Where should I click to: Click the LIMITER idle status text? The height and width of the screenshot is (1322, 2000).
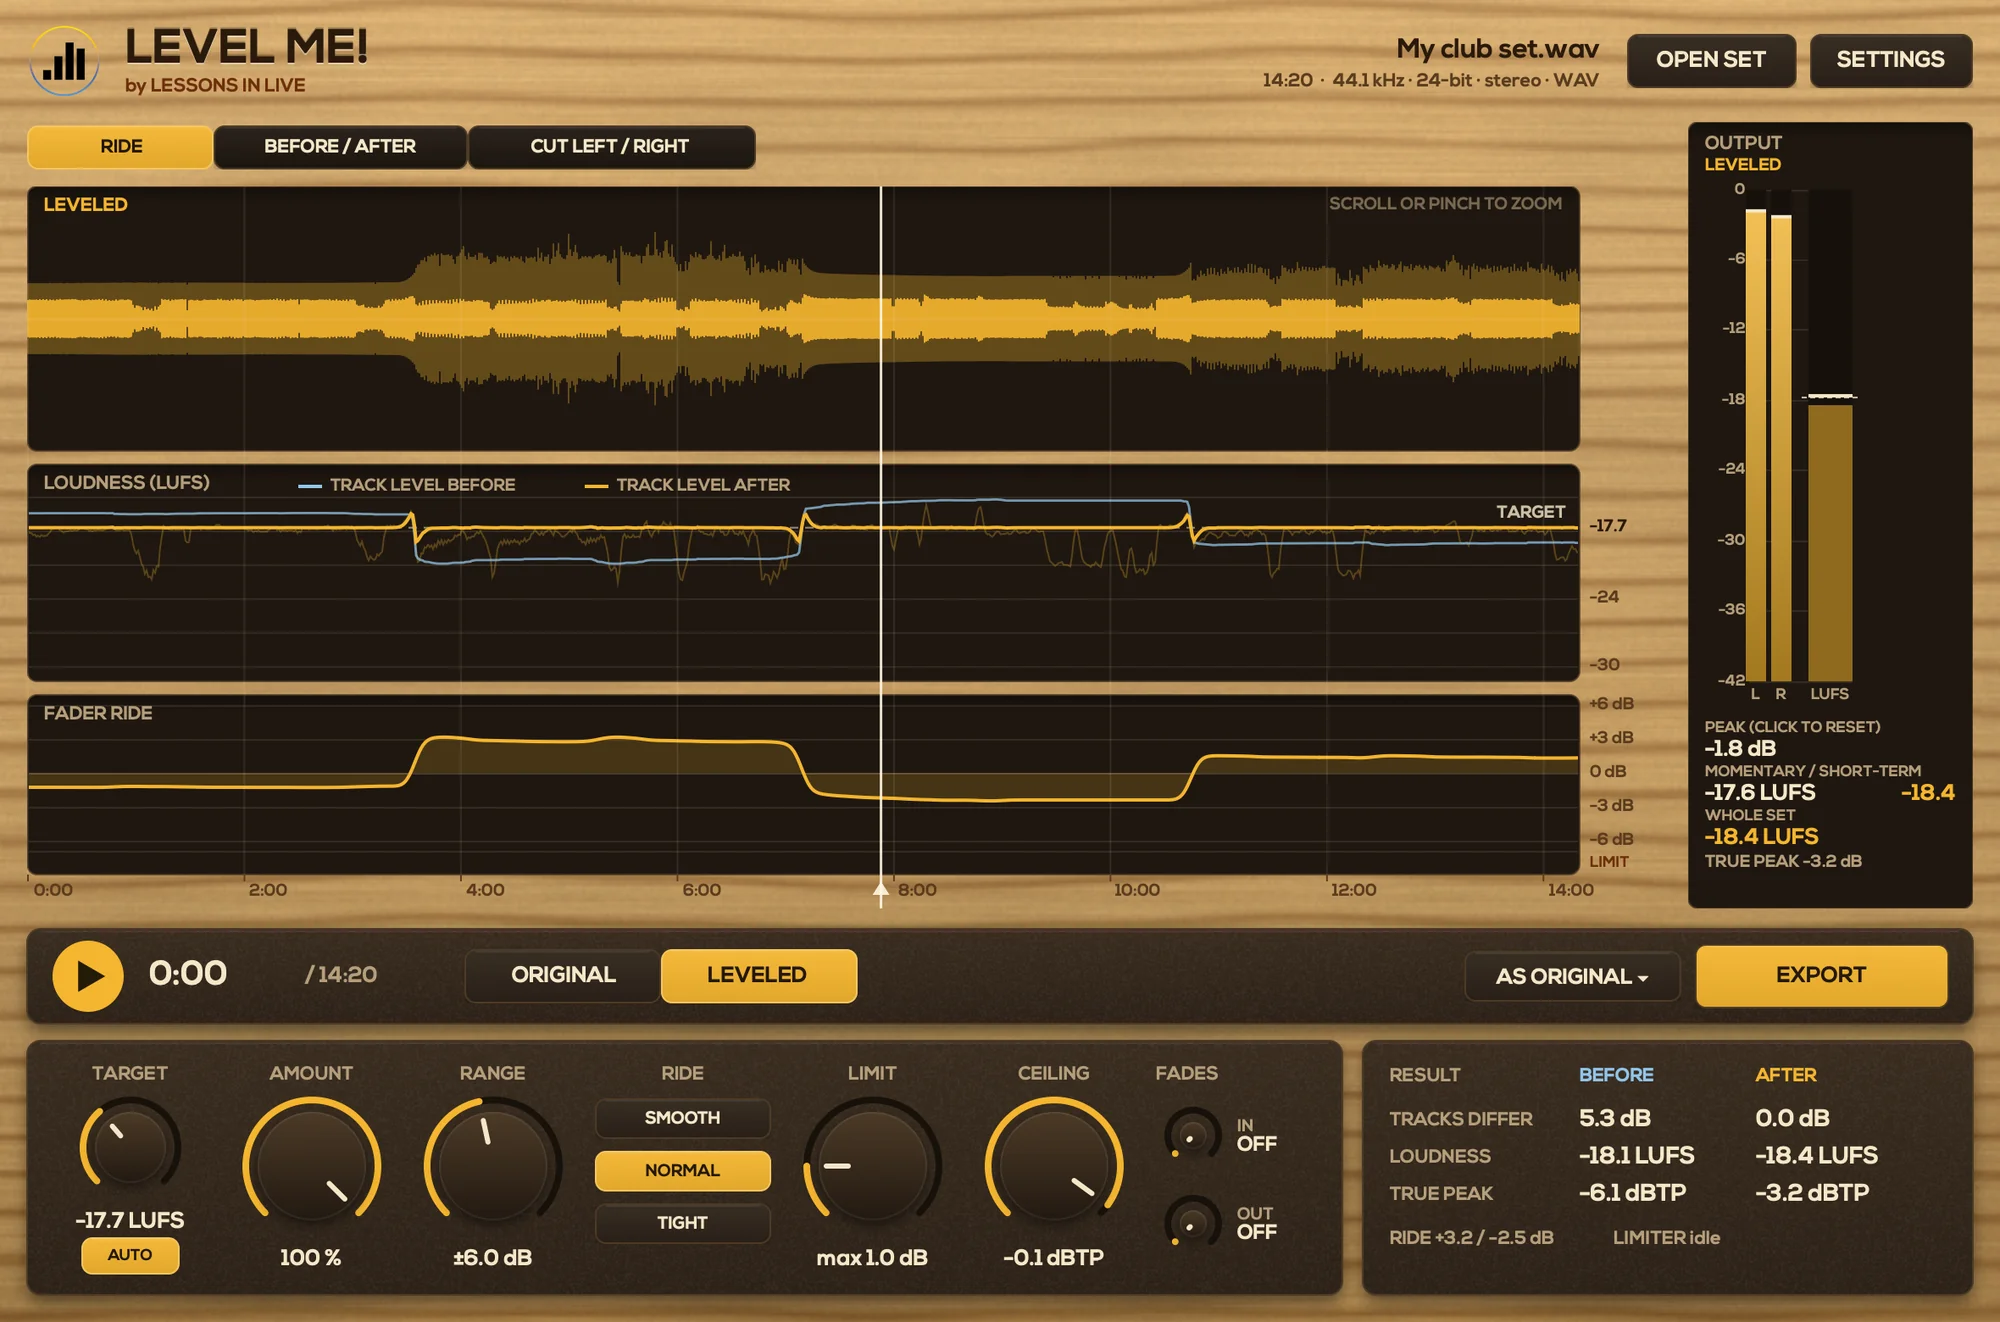coord(1666,1238)
